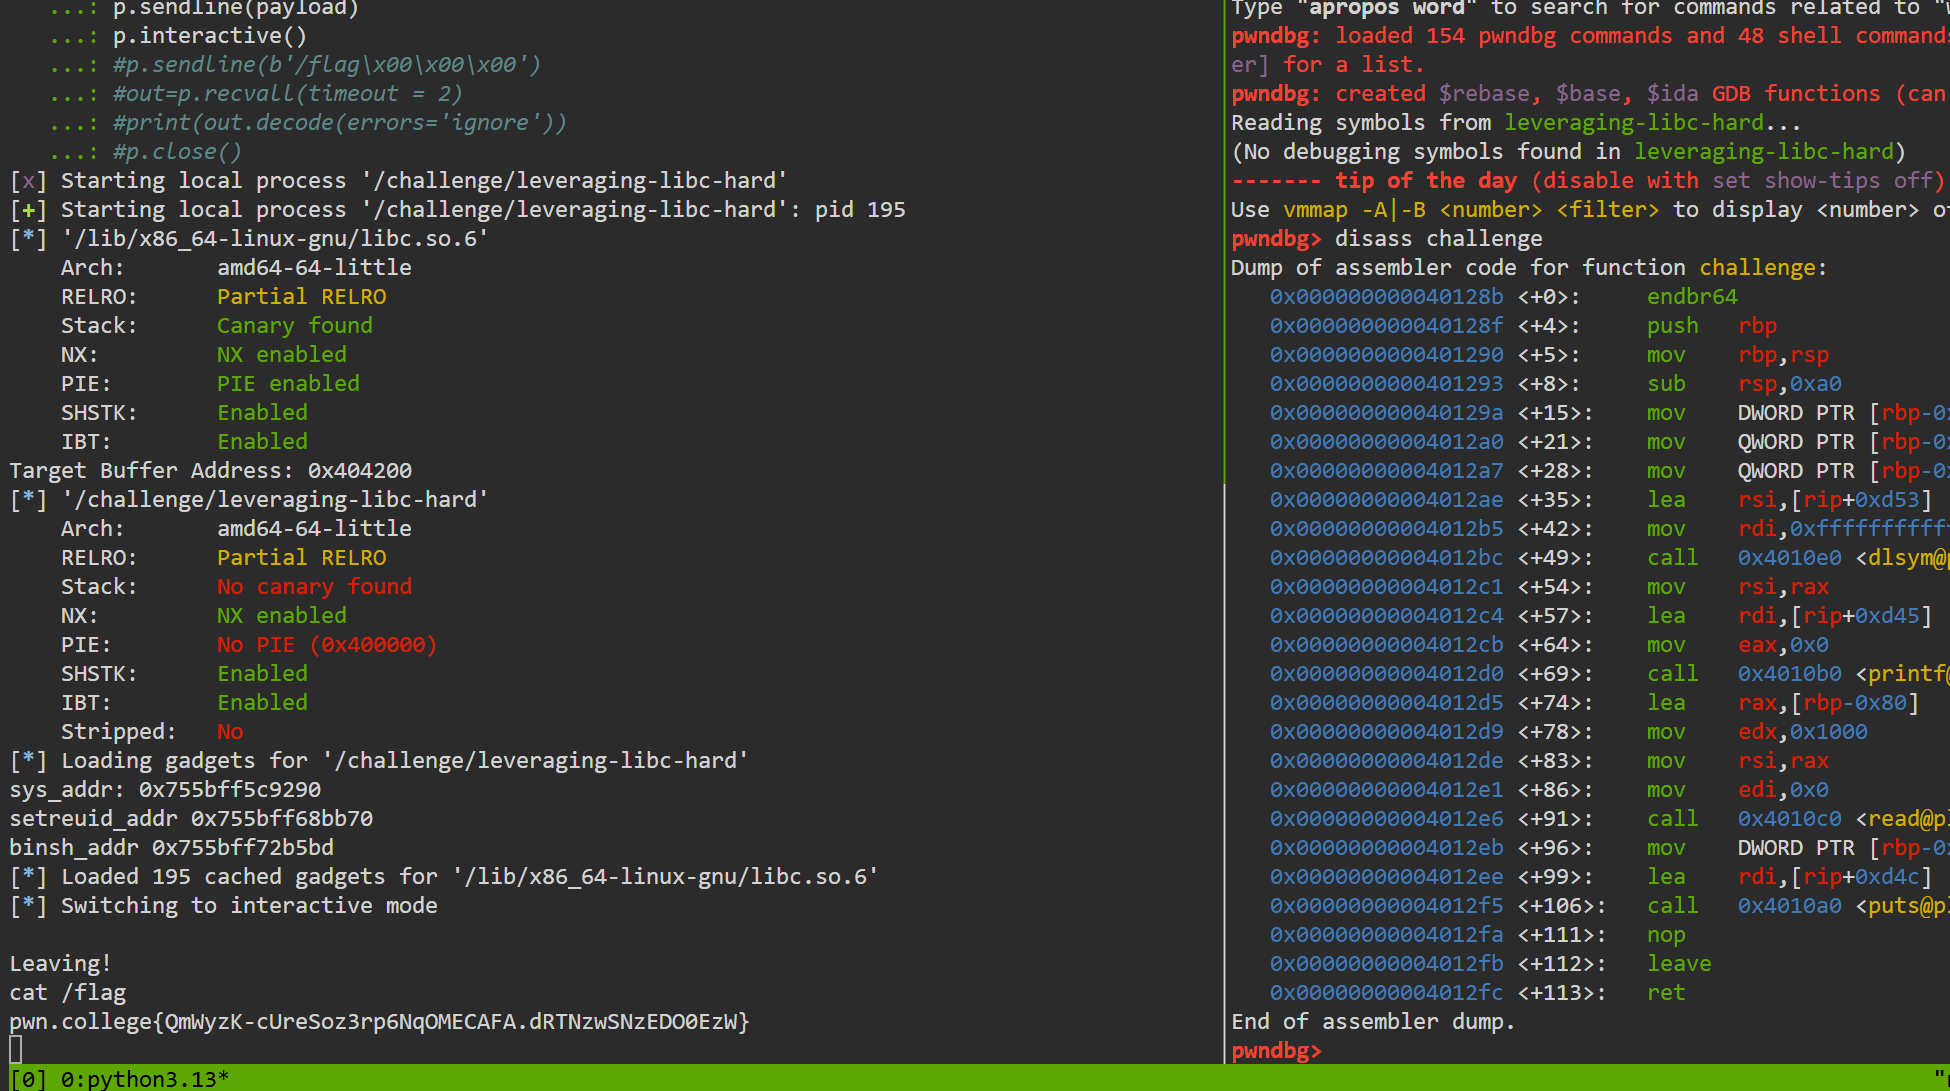Click the 'Switching to interactive mode' line
1950x1091 pixels.
(224, 906)
